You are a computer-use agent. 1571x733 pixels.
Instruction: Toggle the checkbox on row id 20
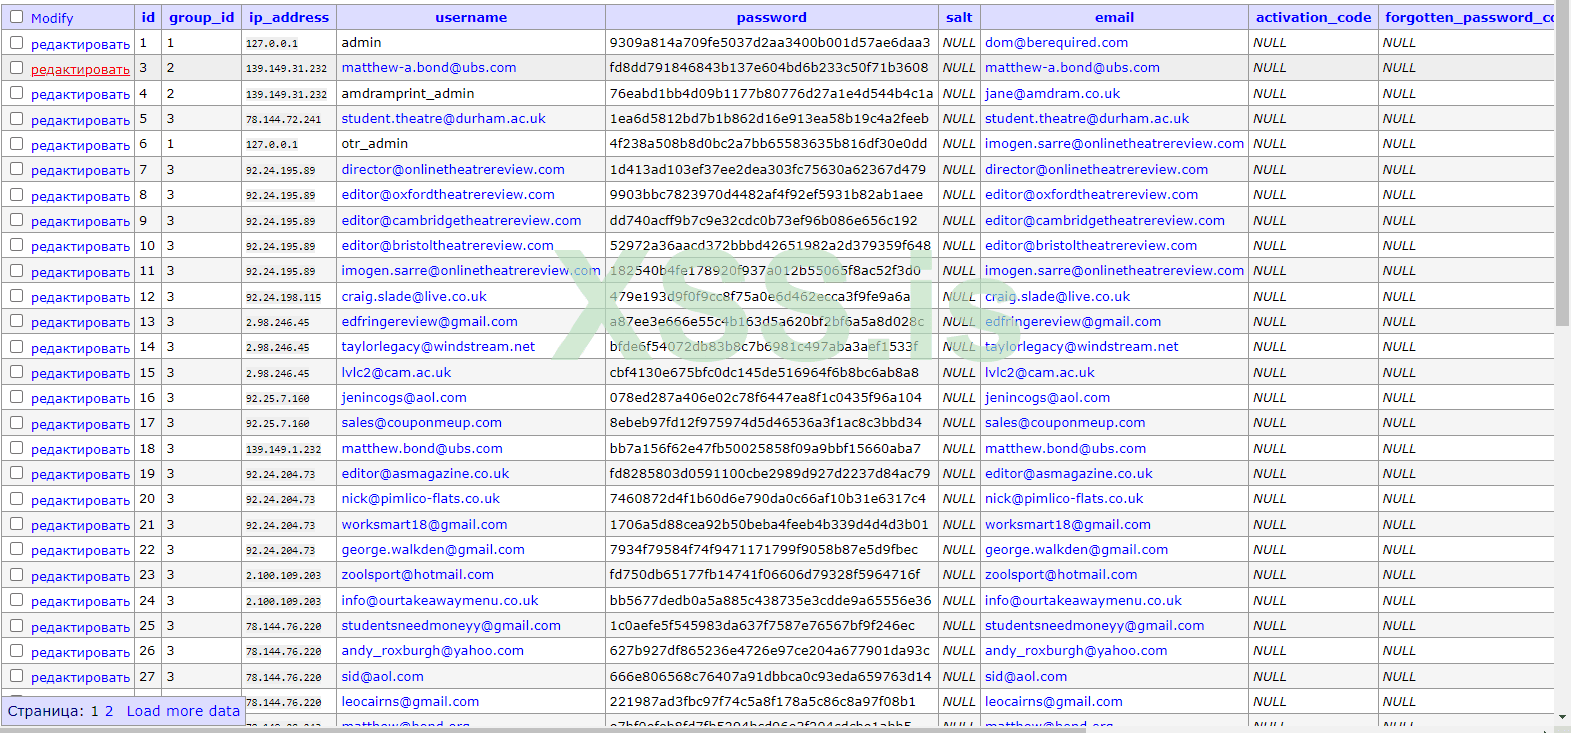click(16, 499)
